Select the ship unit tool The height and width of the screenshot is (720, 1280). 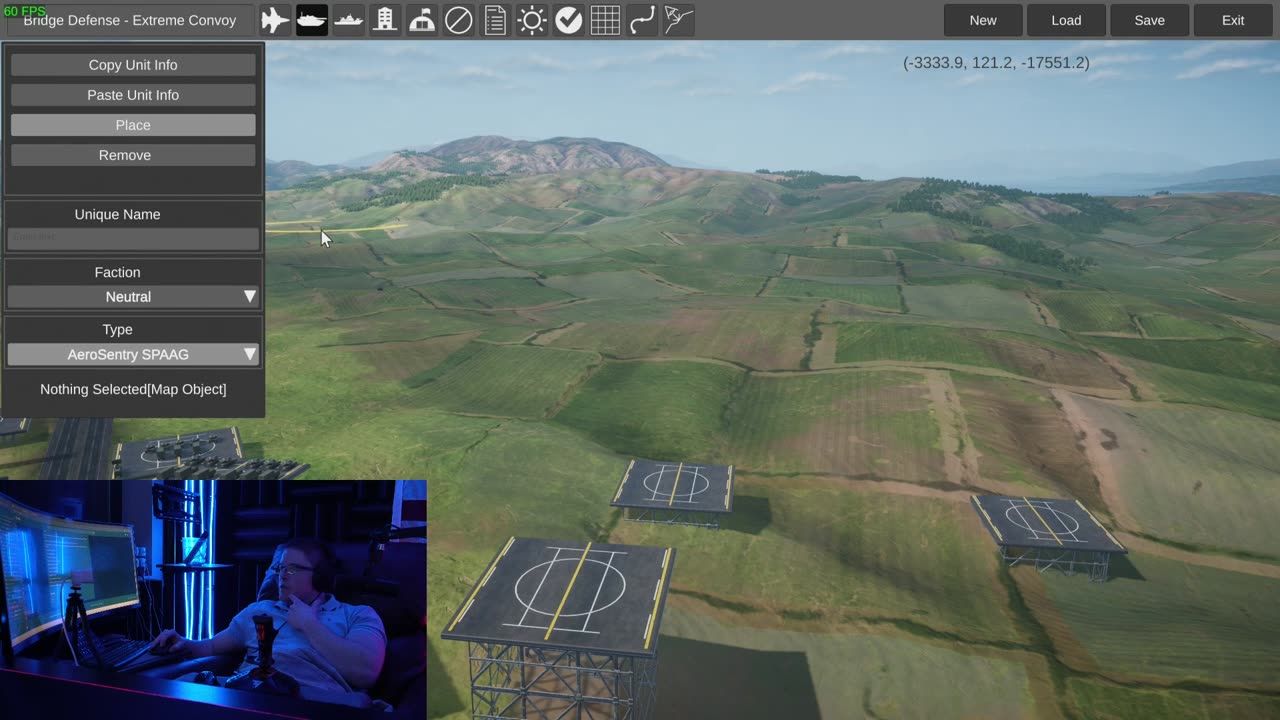coord(348,20)
